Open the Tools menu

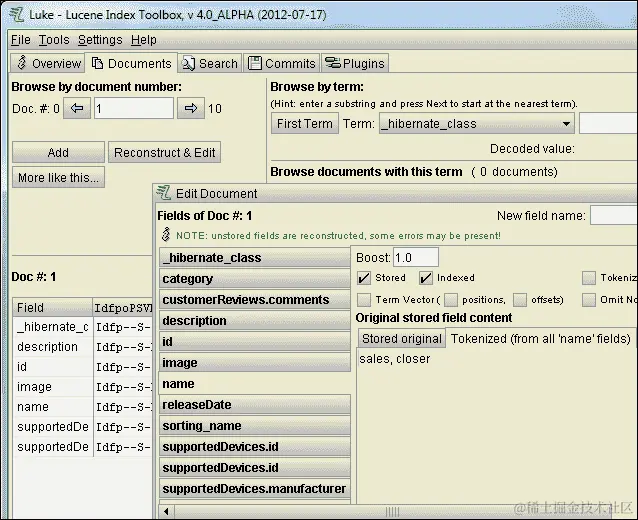54,40
